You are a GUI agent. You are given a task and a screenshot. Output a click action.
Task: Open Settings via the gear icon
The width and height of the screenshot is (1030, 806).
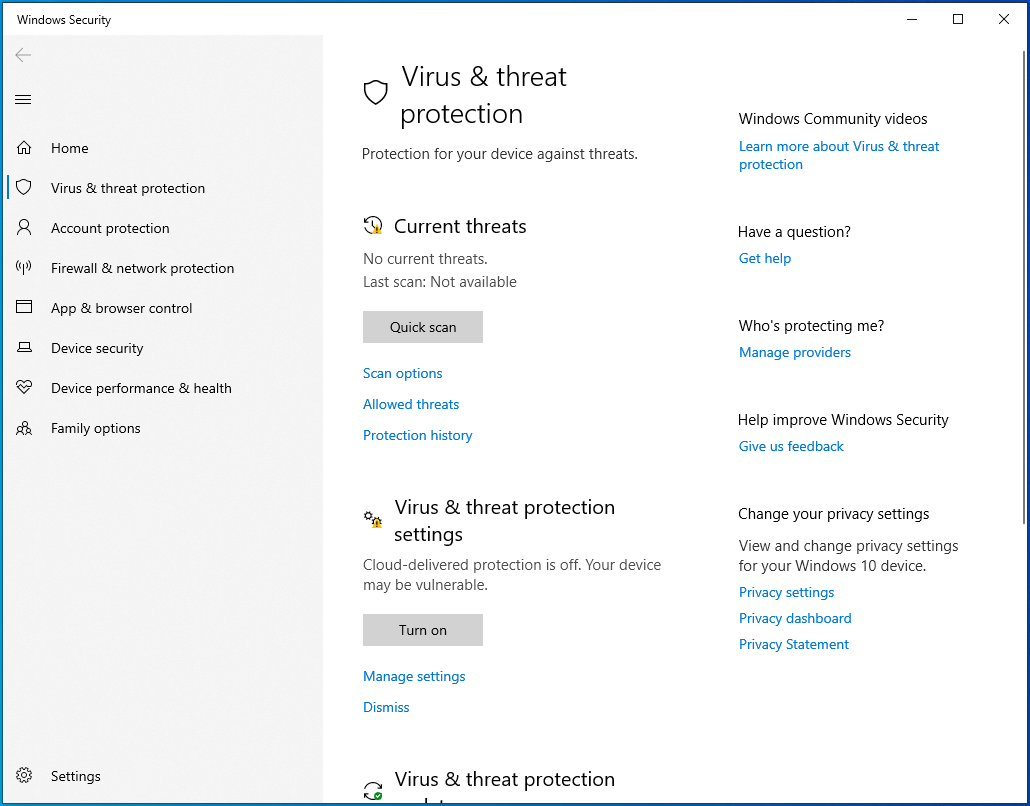coord(23,775)
